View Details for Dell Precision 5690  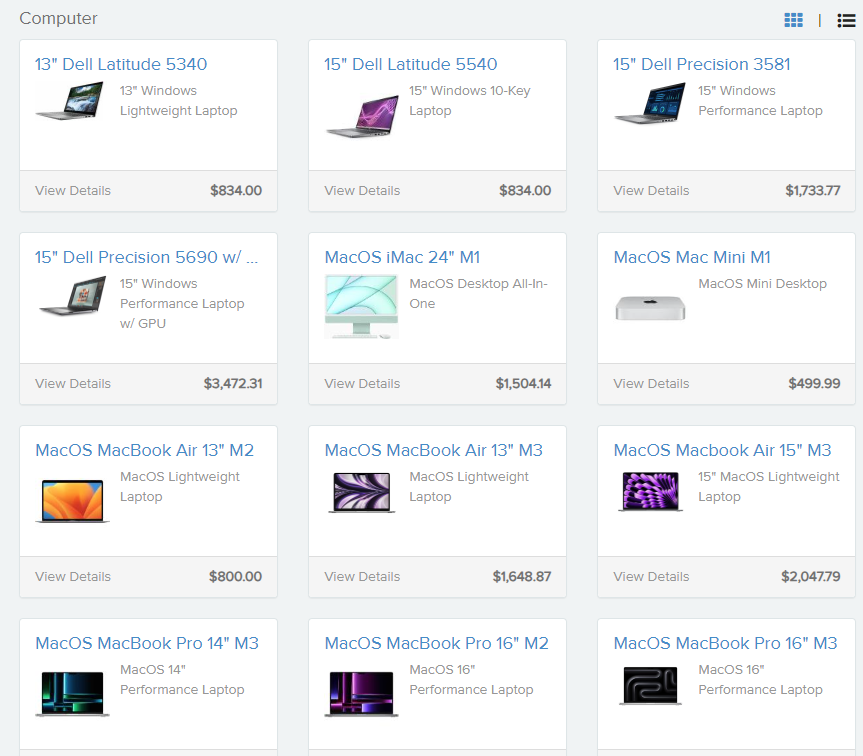pos(73,384)
